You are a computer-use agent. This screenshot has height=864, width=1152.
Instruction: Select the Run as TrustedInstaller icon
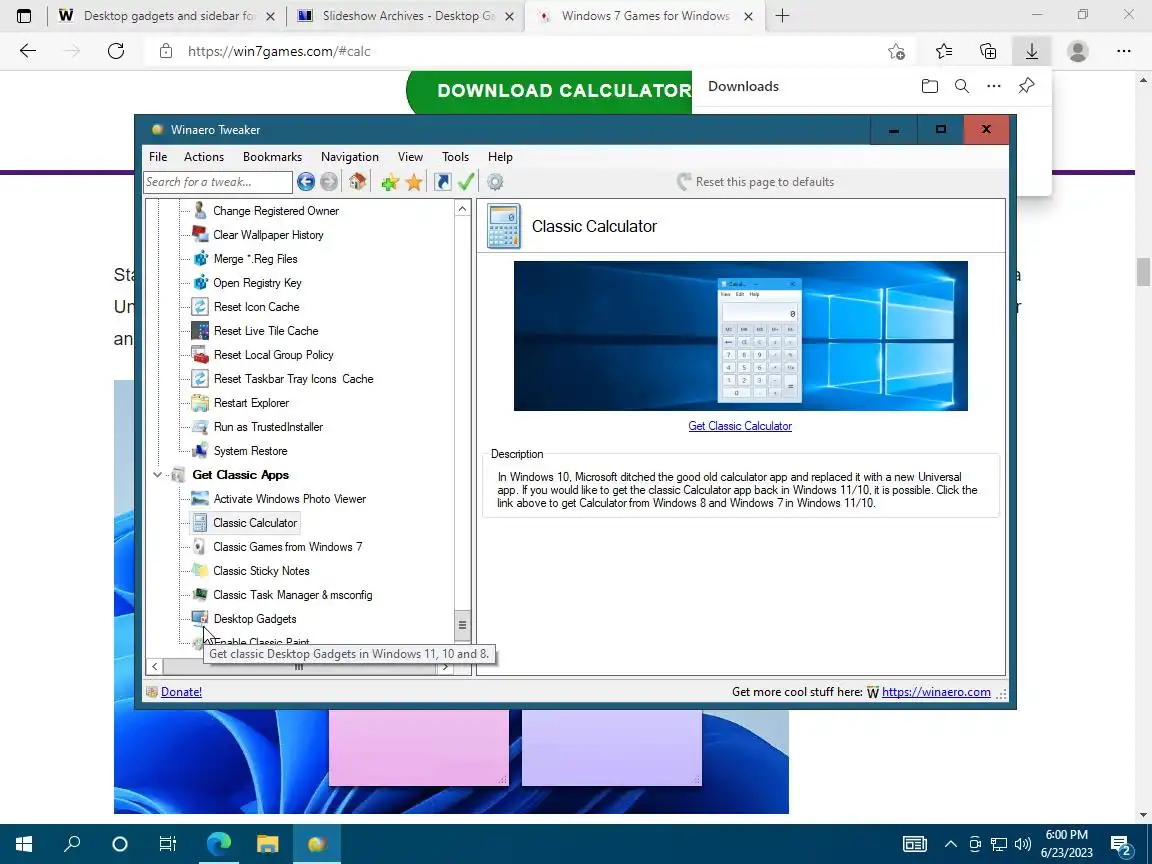pos(200,427)
